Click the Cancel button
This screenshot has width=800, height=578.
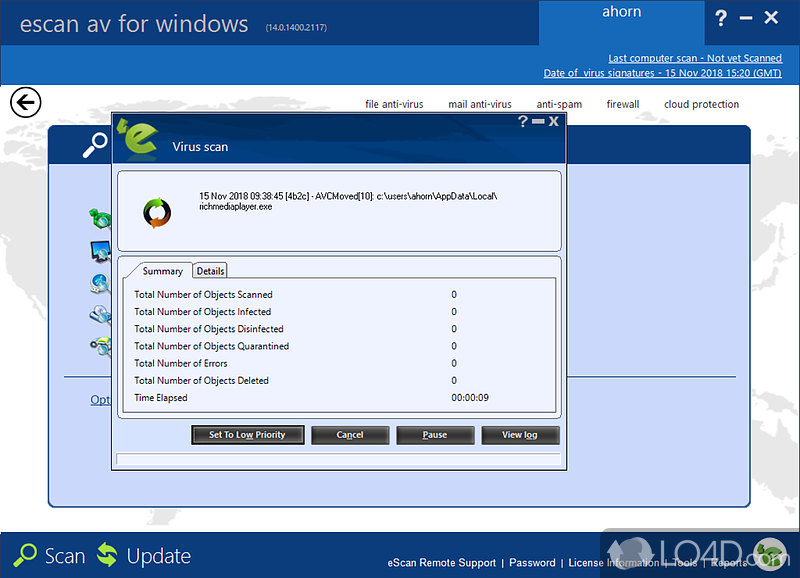tap(350, 435)
